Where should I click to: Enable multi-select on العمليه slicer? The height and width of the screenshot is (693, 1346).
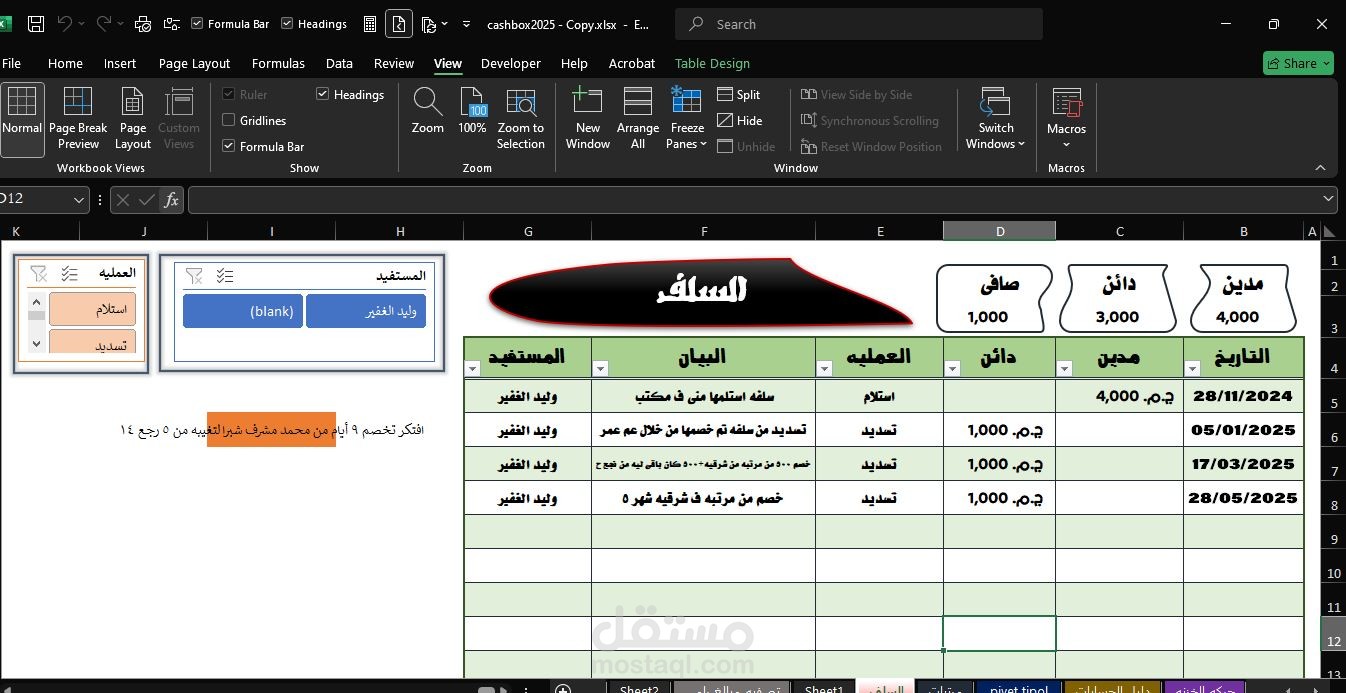69,273
